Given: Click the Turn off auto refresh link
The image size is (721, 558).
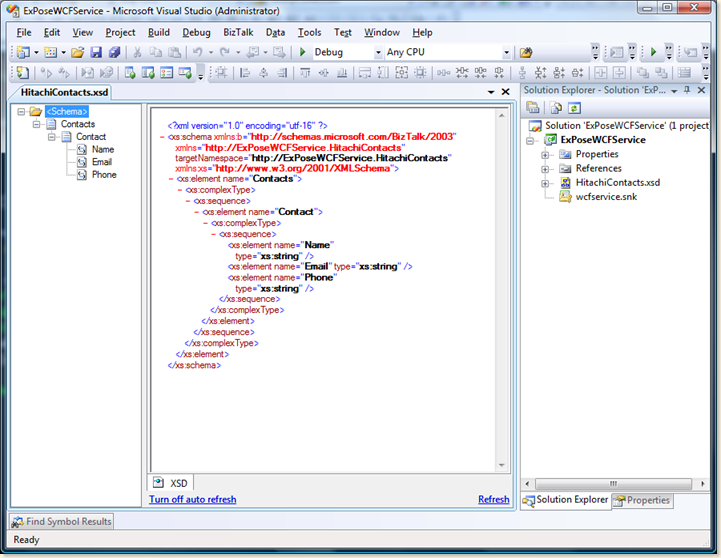Looking at the screenshot, I should point(192,499).
